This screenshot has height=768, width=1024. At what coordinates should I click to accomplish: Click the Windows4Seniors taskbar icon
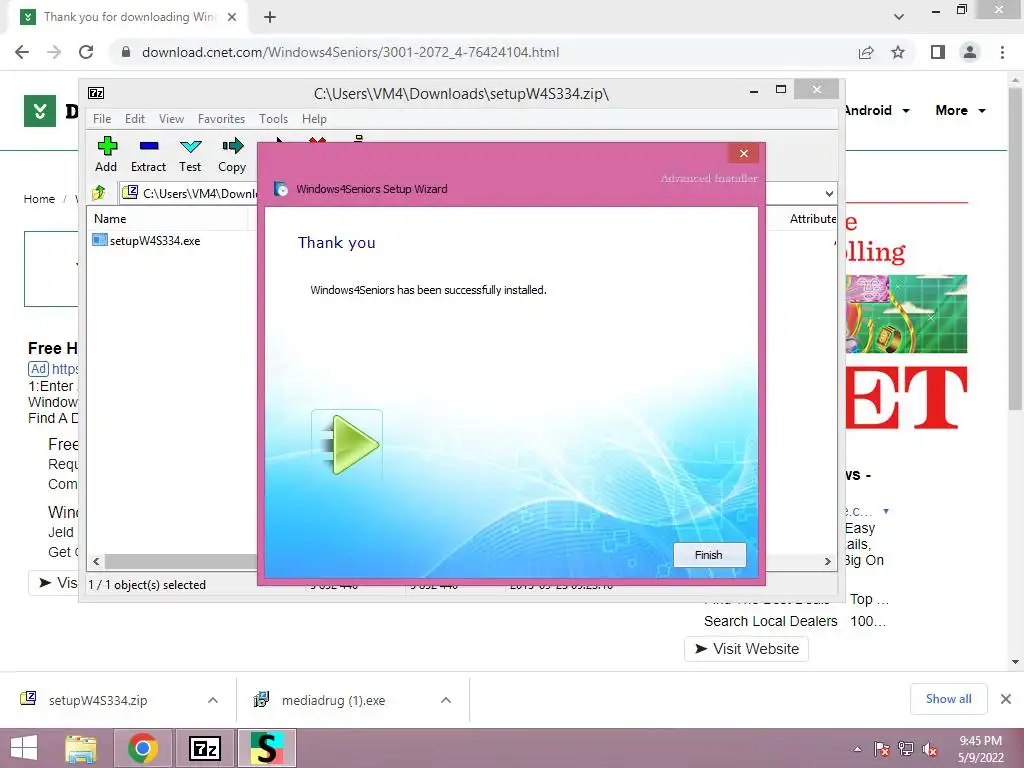click(x=266, y=748)
